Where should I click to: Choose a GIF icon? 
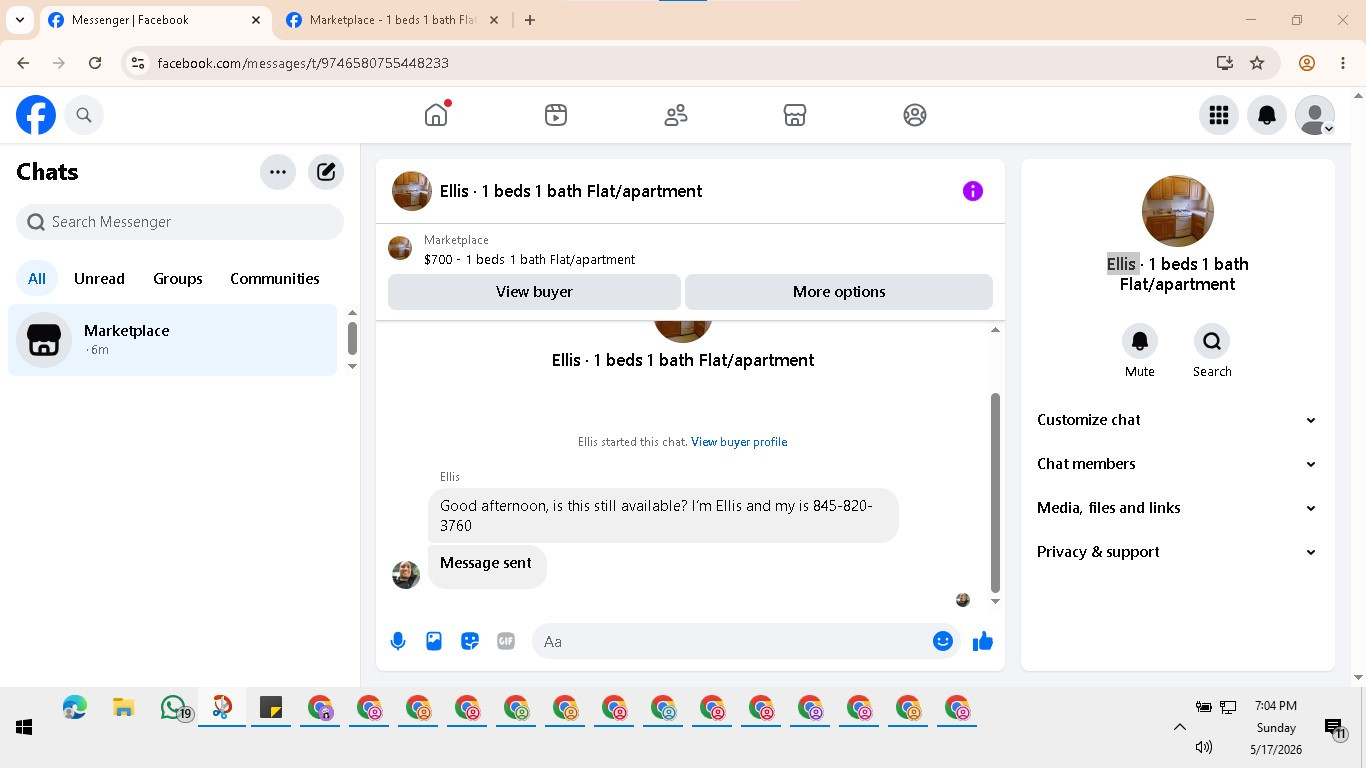506,642
